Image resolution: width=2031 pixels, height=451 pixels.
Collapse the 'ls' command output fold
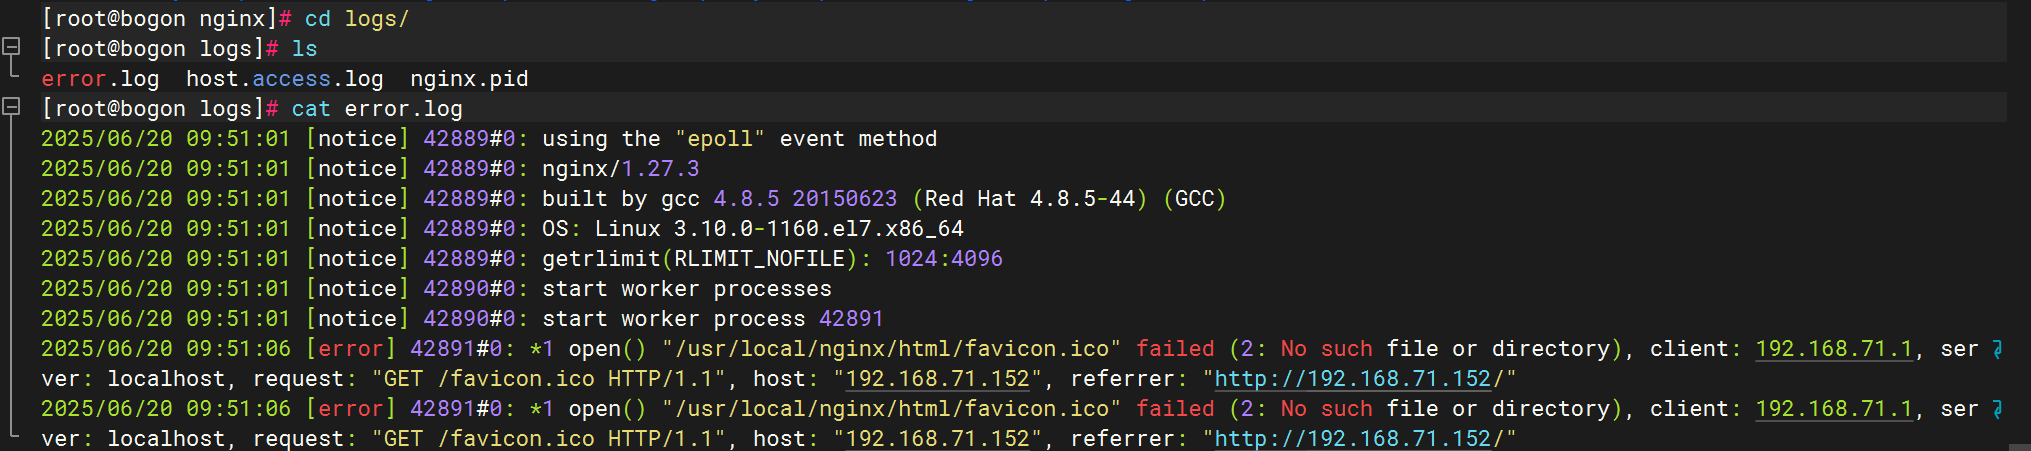tap(12, 46)
